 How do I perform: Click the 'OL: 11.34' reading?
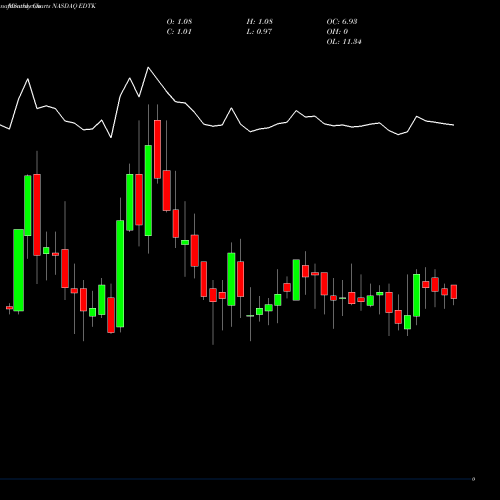(344, 42)
